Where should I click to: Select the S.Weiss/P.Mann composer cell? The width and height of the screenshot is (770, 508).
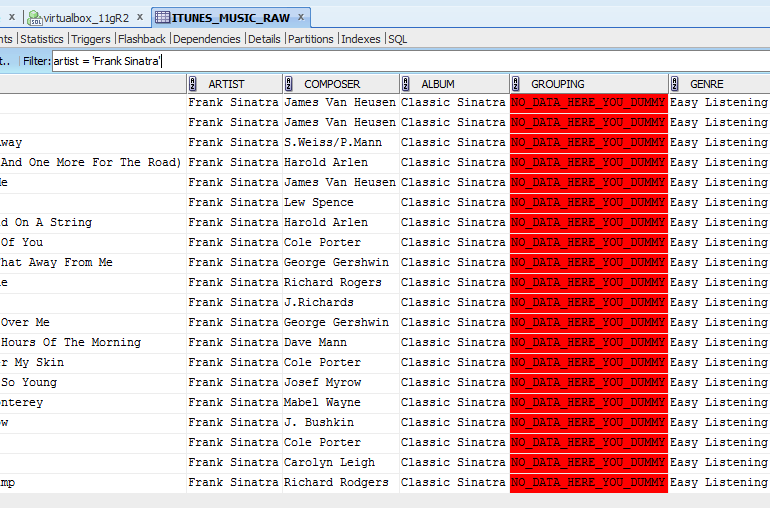click(341, 142)
